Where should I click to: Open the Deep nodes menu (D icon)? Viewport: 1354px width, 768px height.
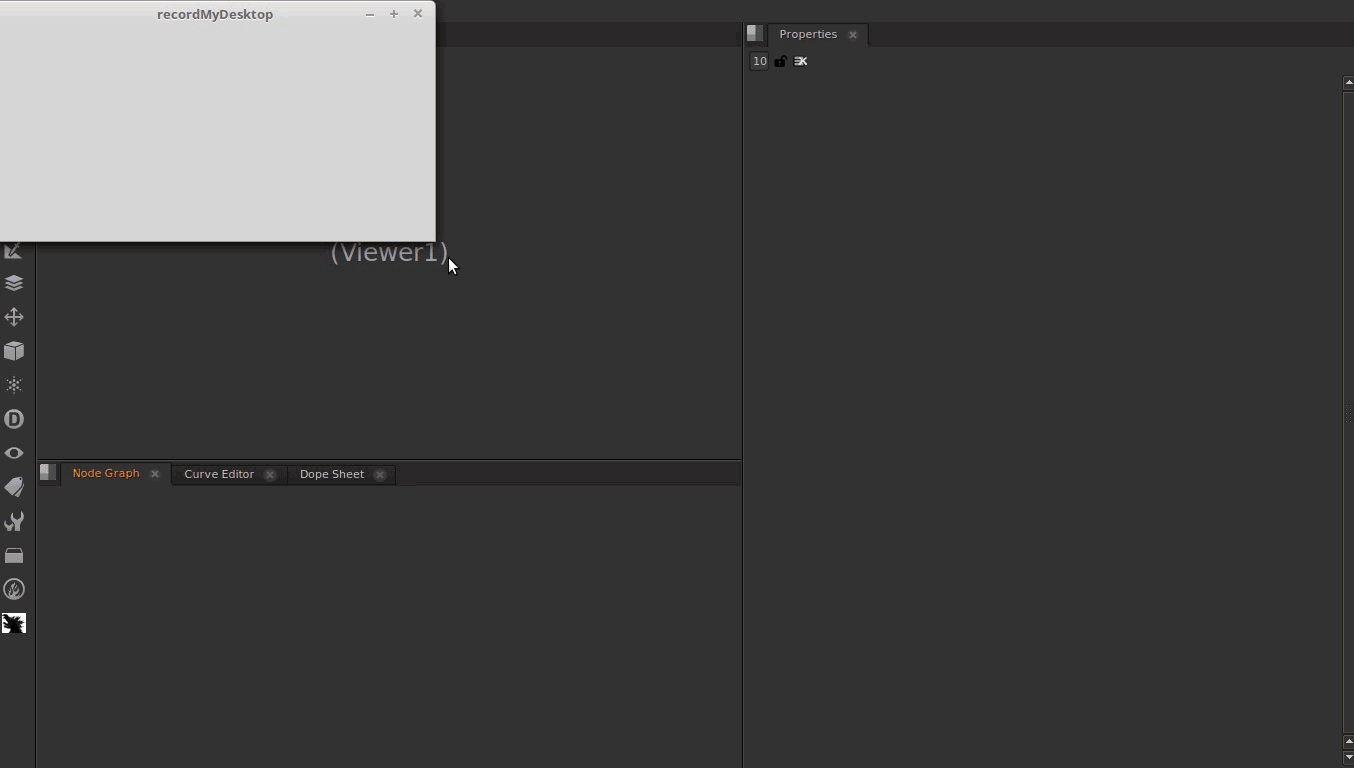(x=14, y=419)
